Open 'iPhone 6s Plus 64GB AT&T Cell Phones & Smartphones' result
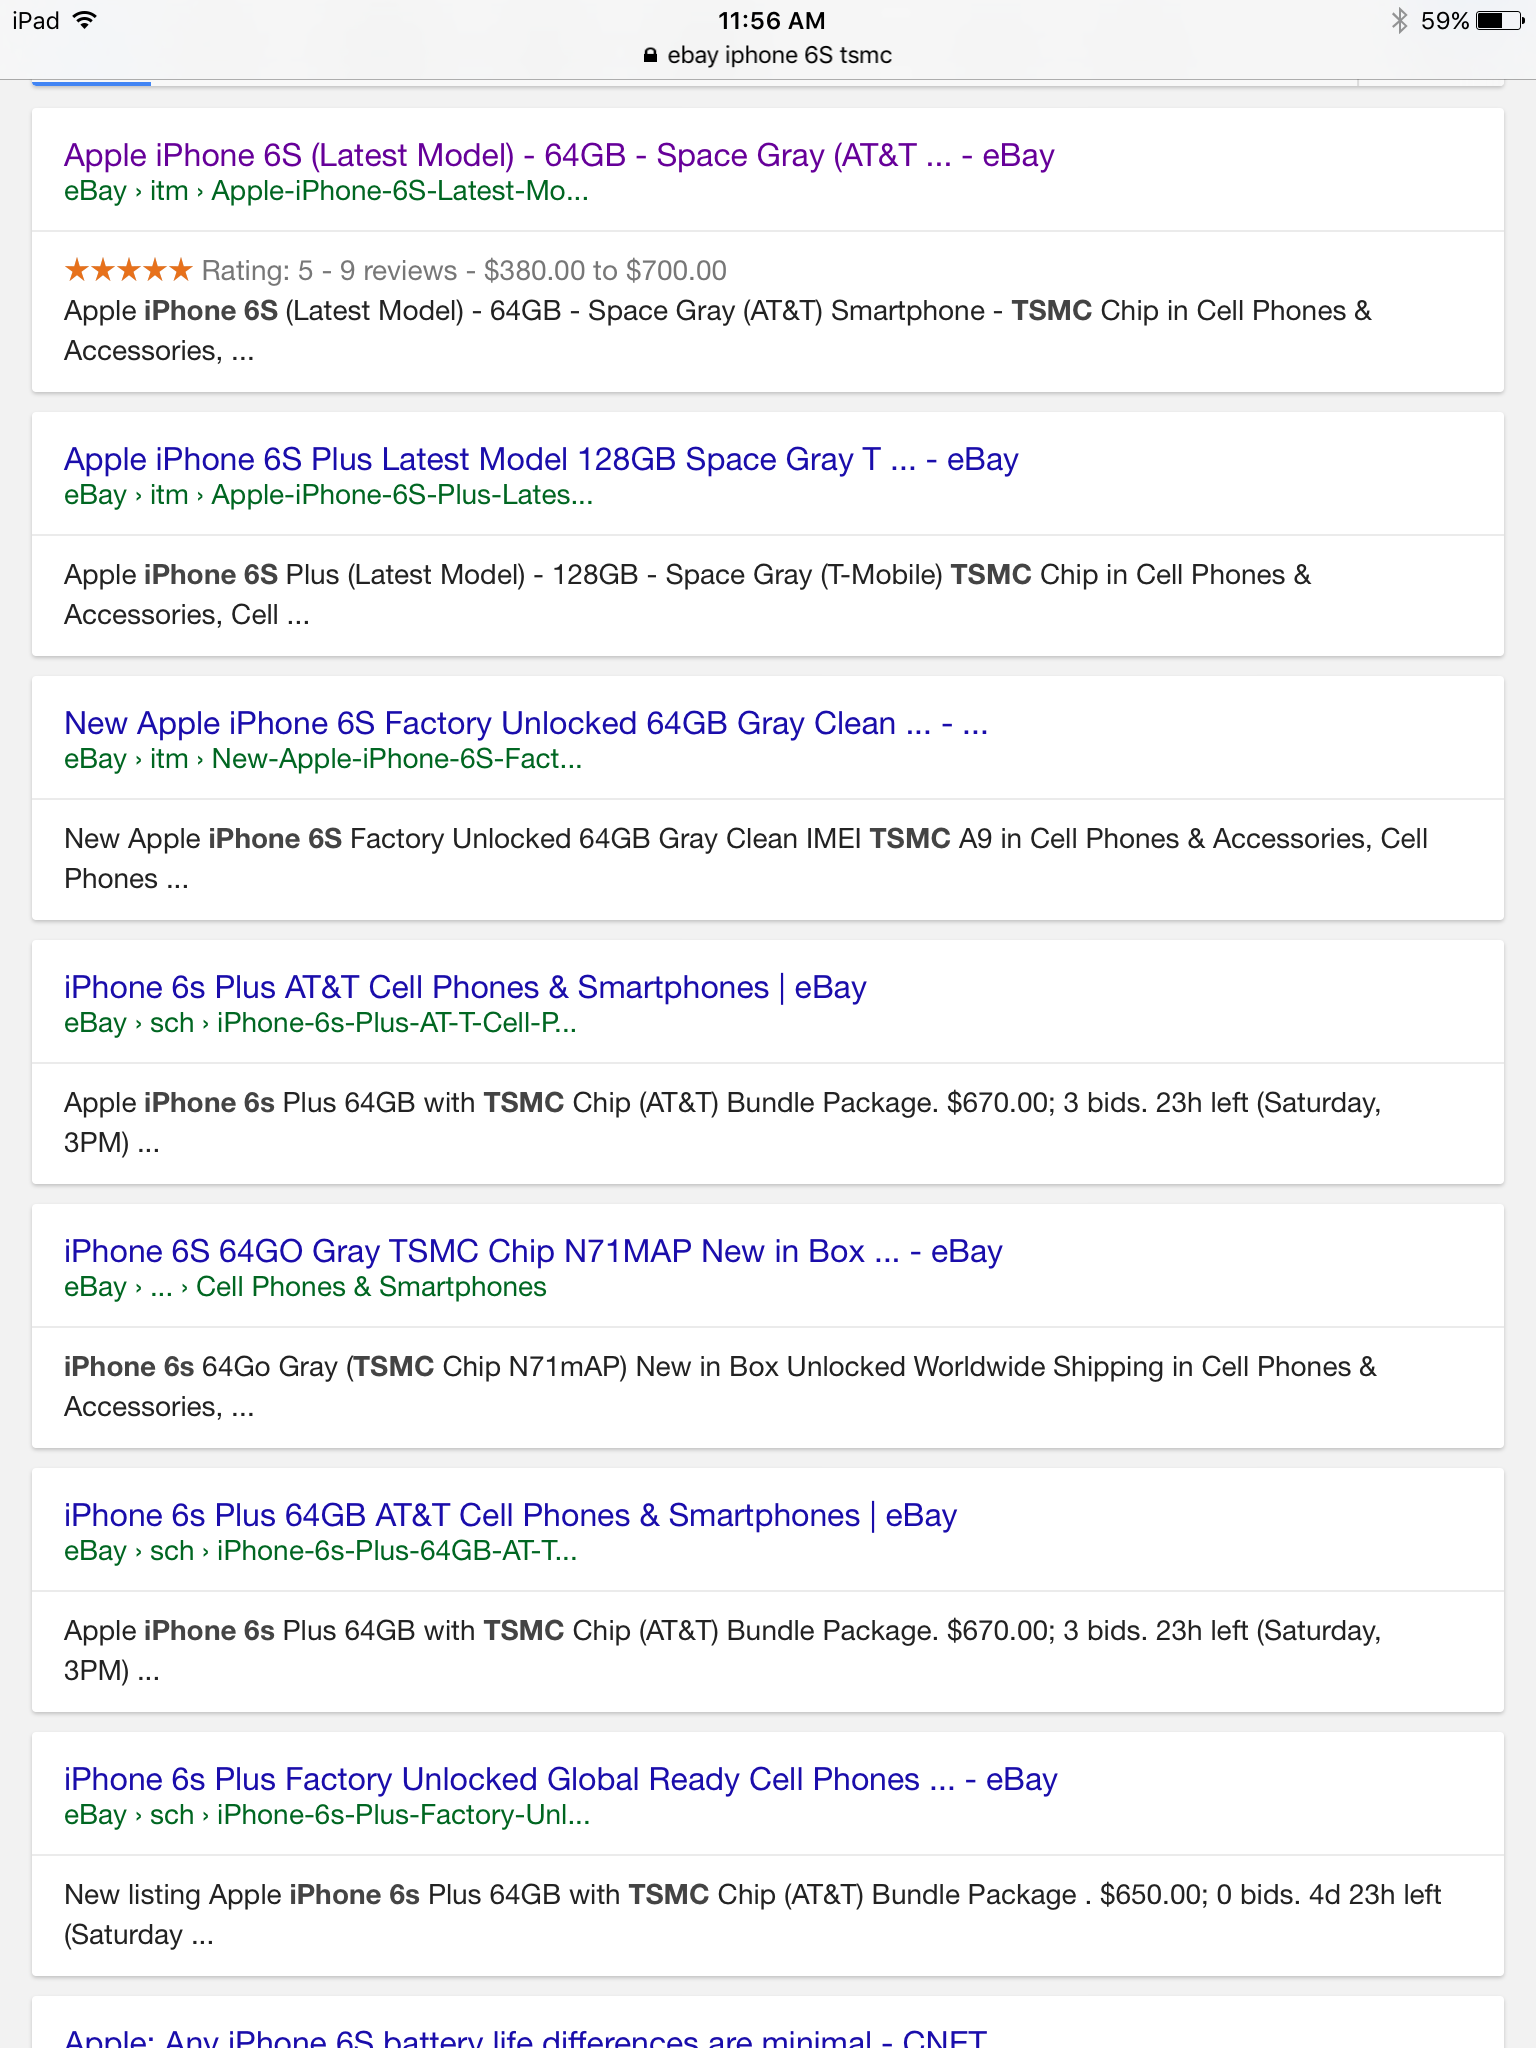Screen dimensions: 1536x2048 click(510, 1515)
